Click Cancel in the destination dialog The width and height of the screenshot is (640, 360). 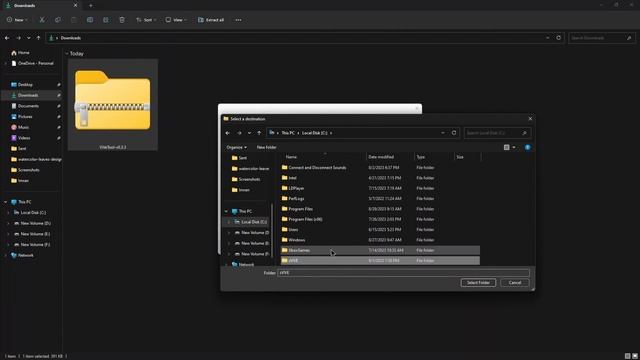coord(515,283)
